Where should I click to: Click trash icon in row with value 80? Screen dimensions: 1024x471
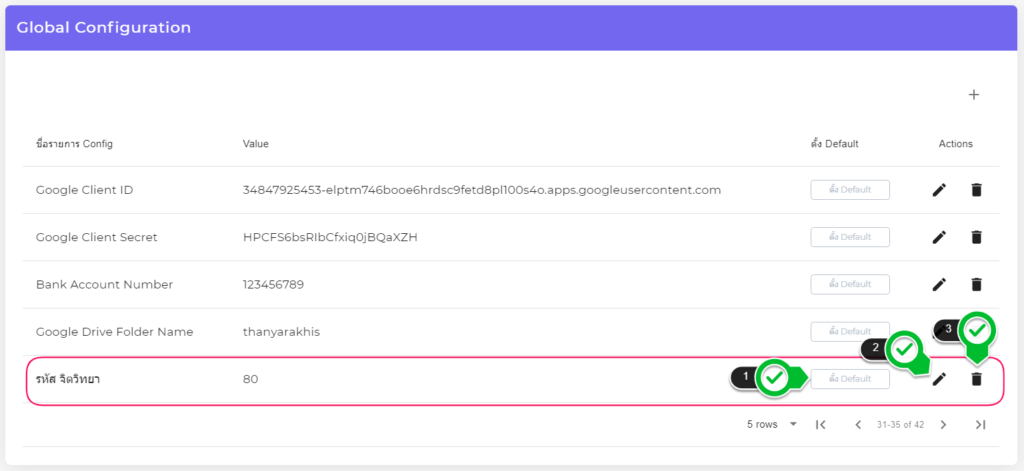(x=977, y=379)
